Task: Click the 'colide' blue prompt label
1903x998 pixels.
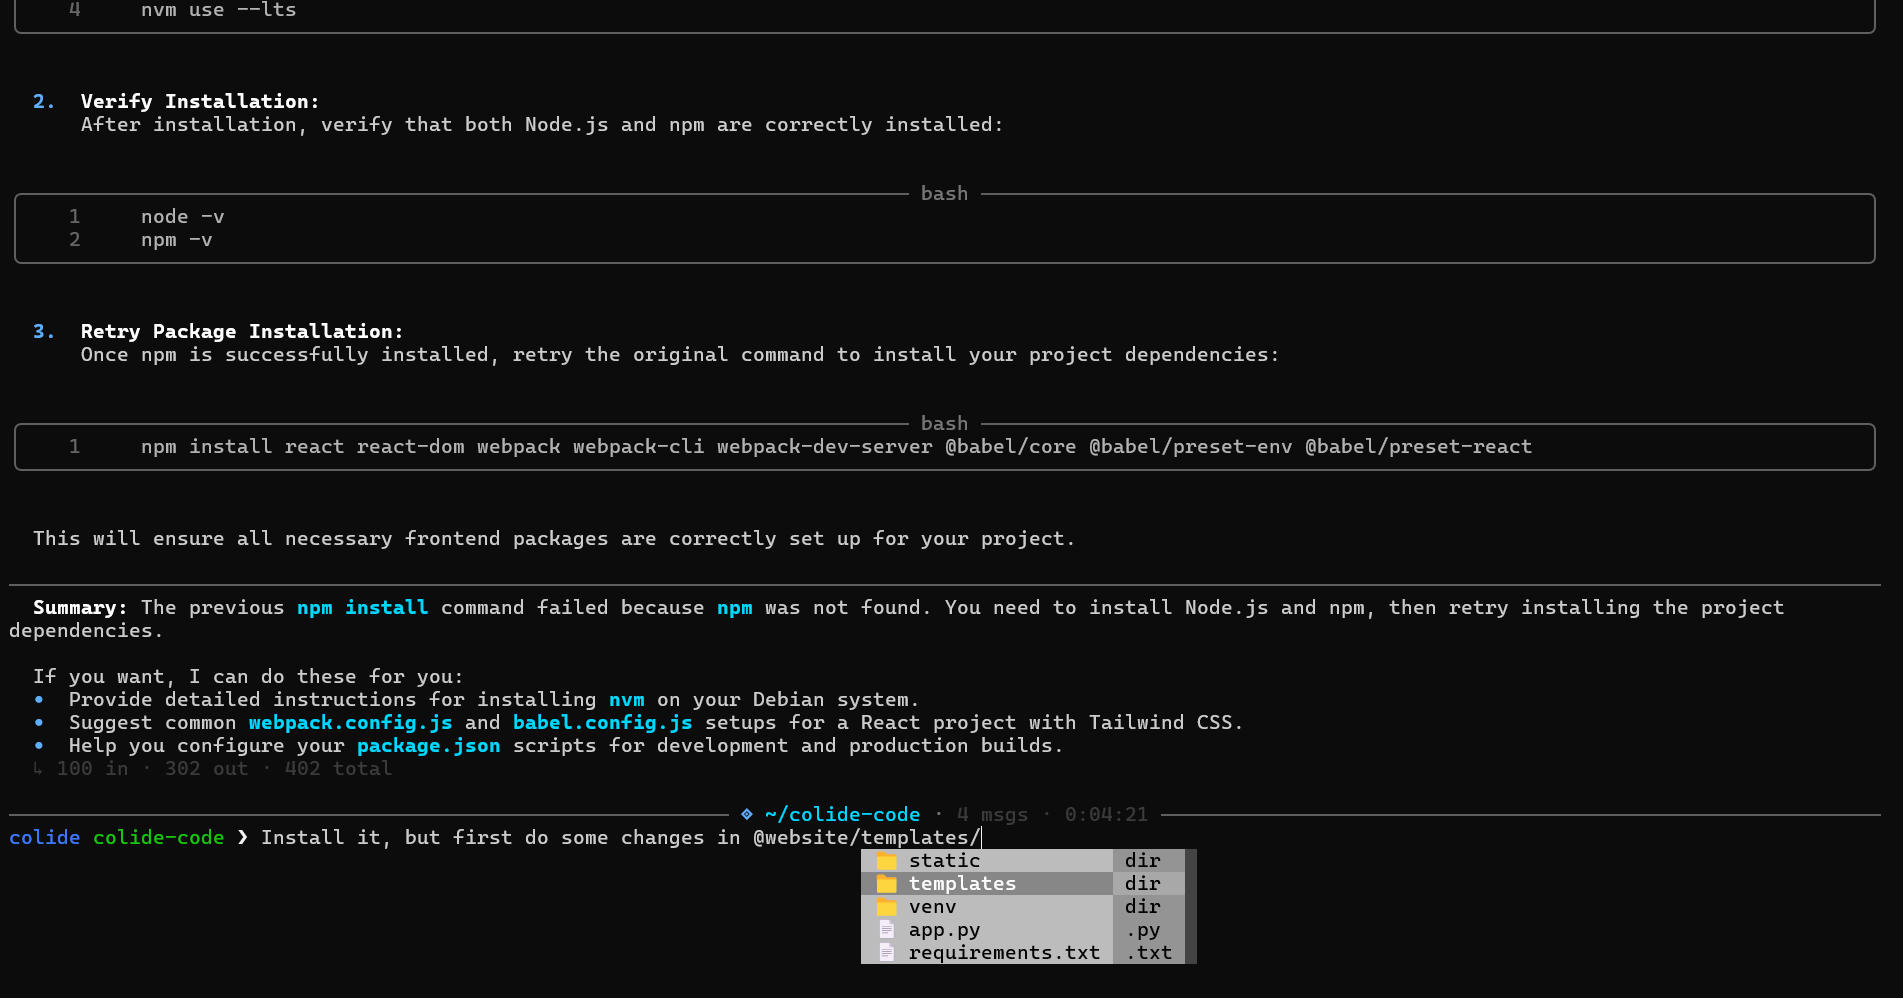Action: pos(45,838)
